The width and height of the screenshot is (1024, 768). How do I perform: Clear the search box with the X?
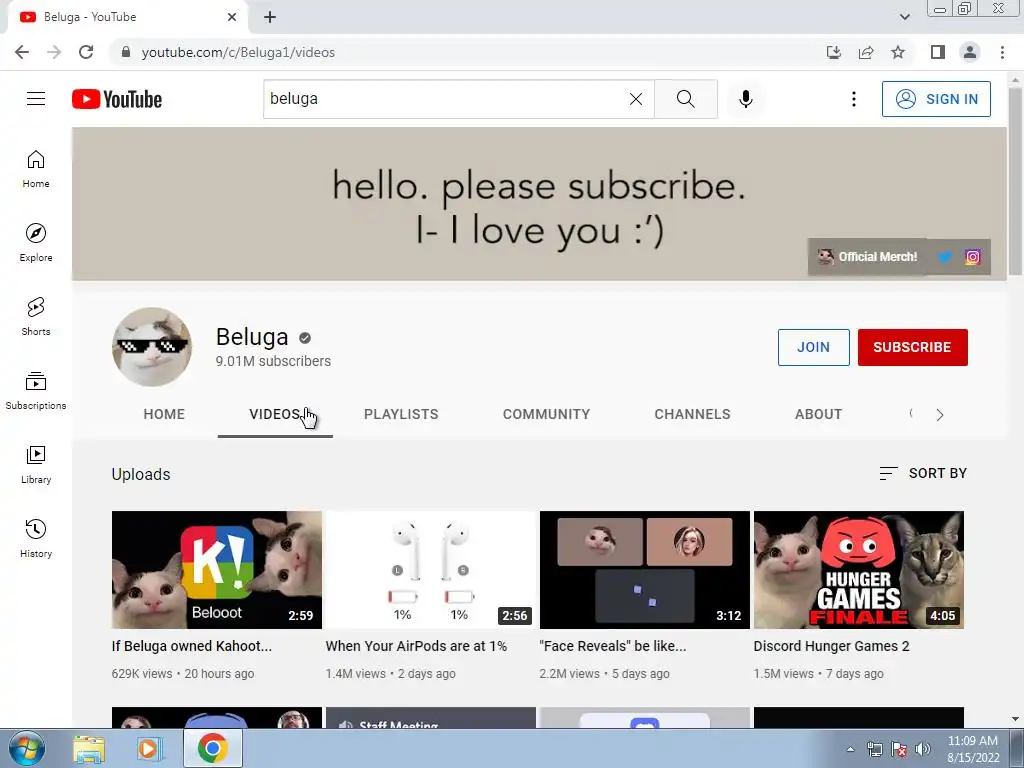click(635, 99)
